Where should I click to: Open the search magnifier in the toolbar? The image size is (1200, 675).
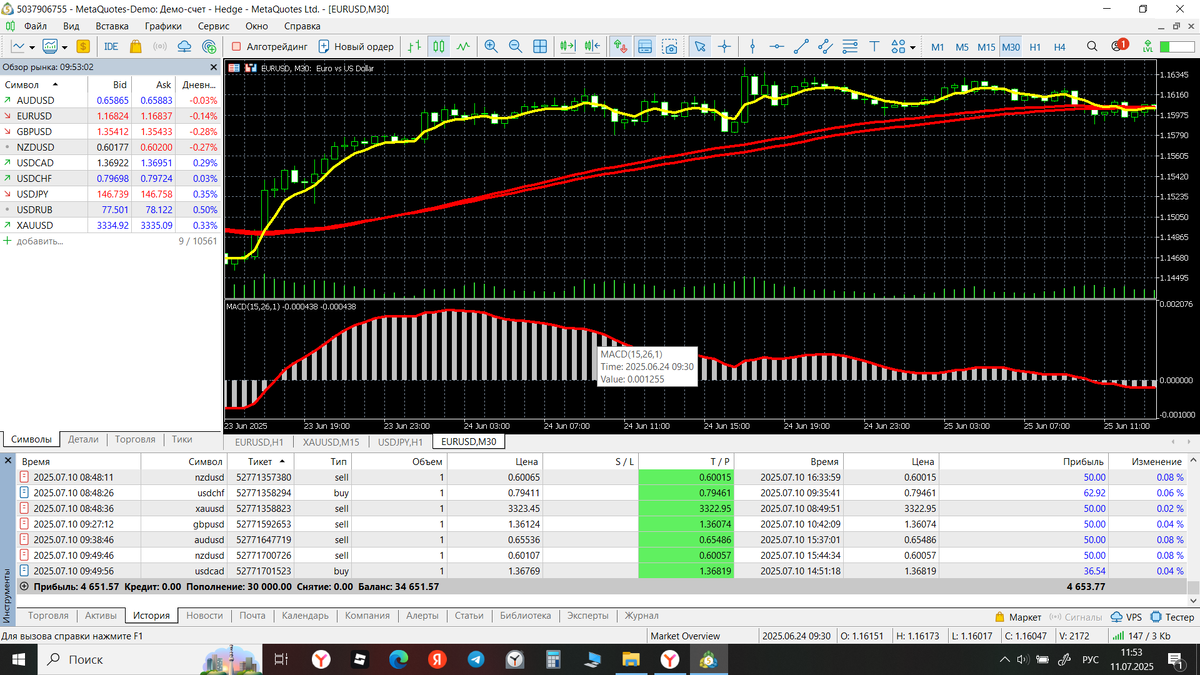tap(1091, 46)
